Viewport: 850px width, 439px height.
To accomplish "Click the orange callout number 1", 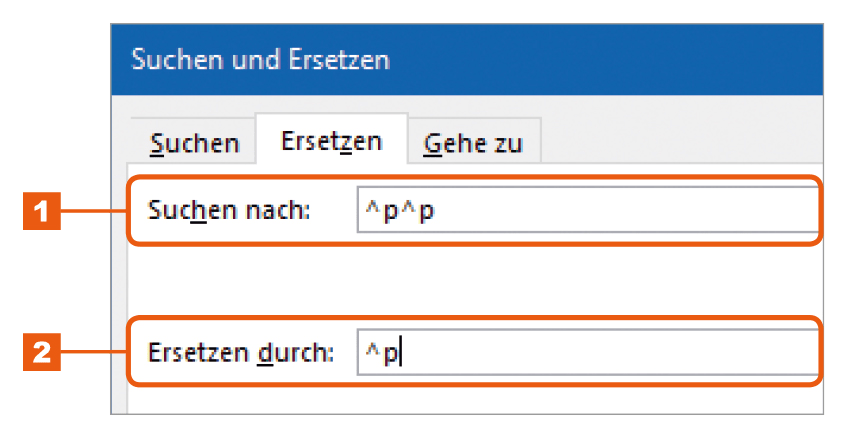I will (42, 211).
